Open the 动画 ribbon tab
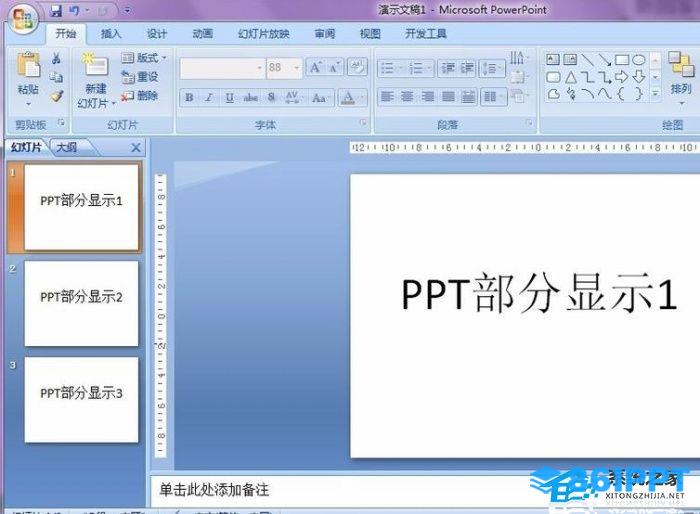The width and height of the screenshot is (700, 514). 202,33
